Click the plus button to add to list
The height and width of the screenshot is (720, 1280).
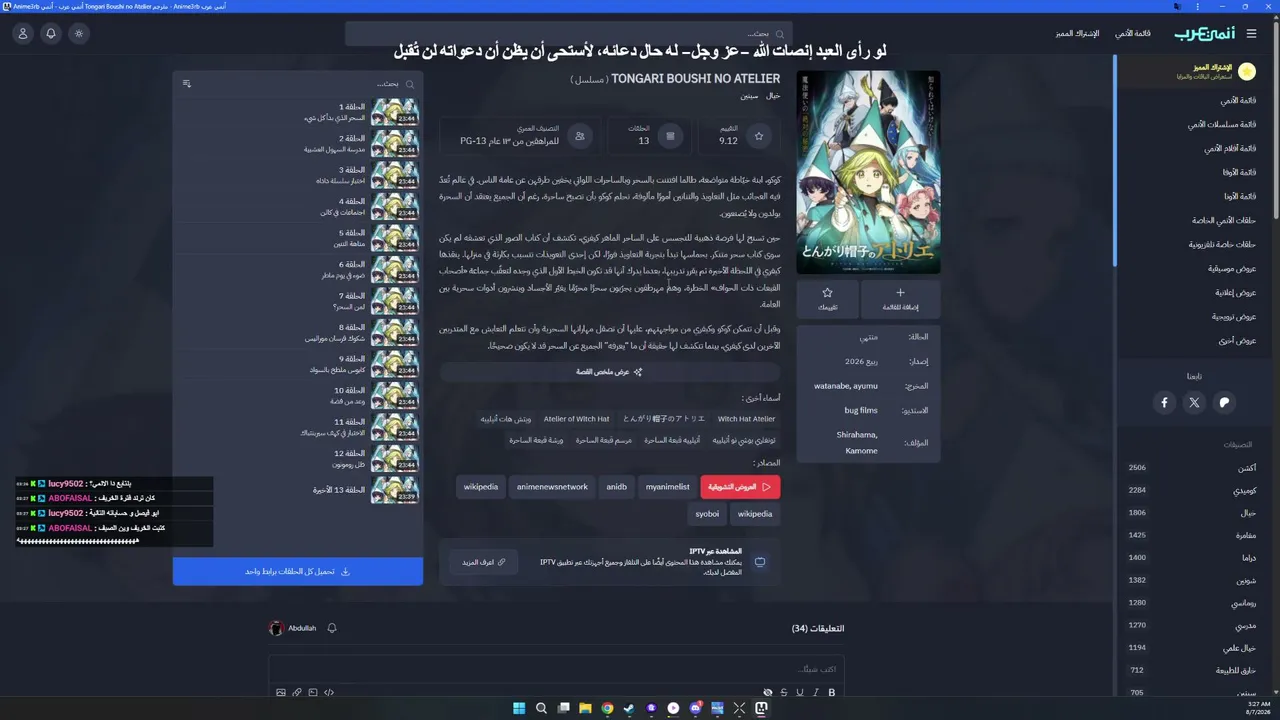[900, 299]
